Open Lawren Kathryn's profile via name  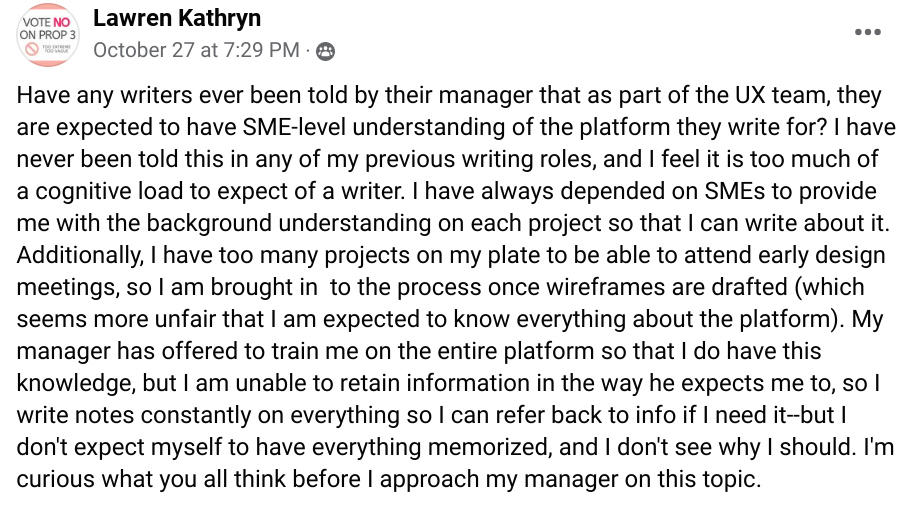click(177, 19)
